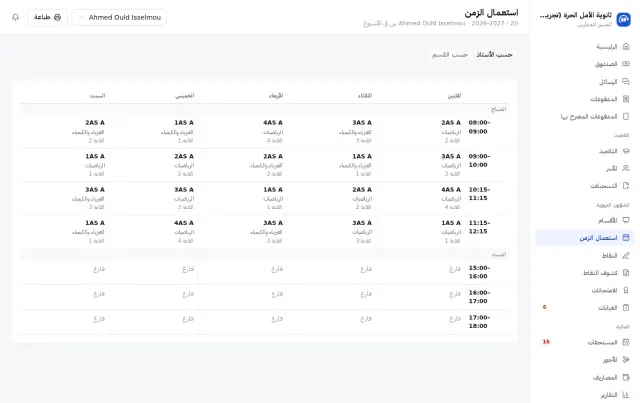Select الاثنين 08:00 lesson 2AS A

pos(451,131)
